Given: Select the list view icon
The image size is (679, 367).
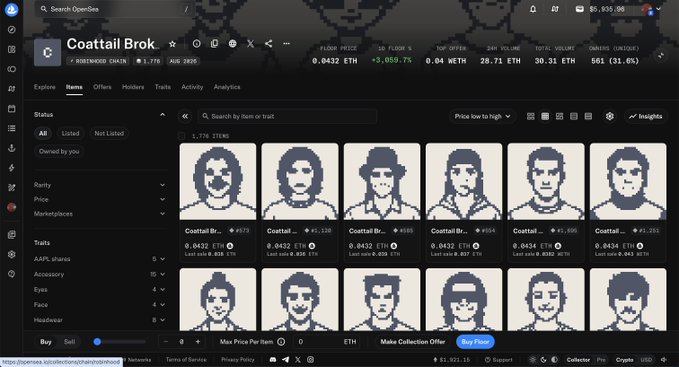Looking at the screenshot, I should (x=574, y=116).
